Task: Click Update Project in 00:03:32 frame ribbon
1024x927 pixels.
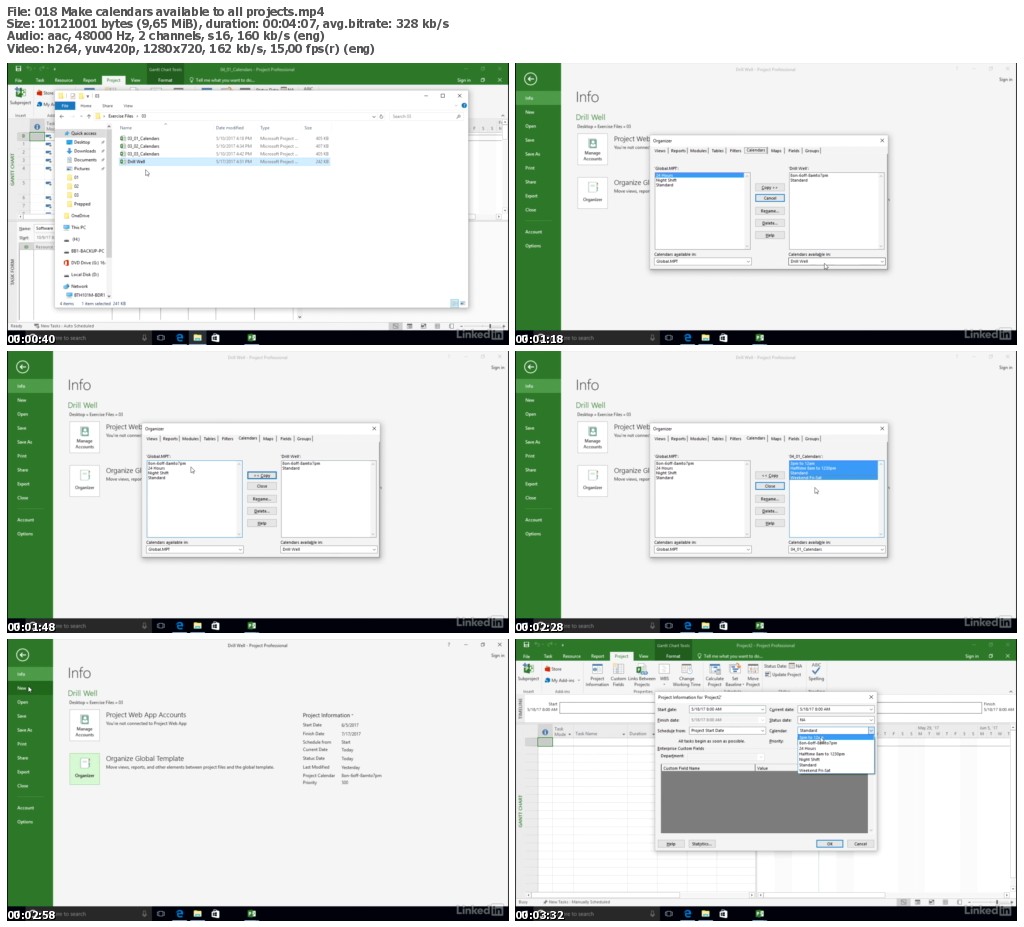Action: click(x=782, y=674)
